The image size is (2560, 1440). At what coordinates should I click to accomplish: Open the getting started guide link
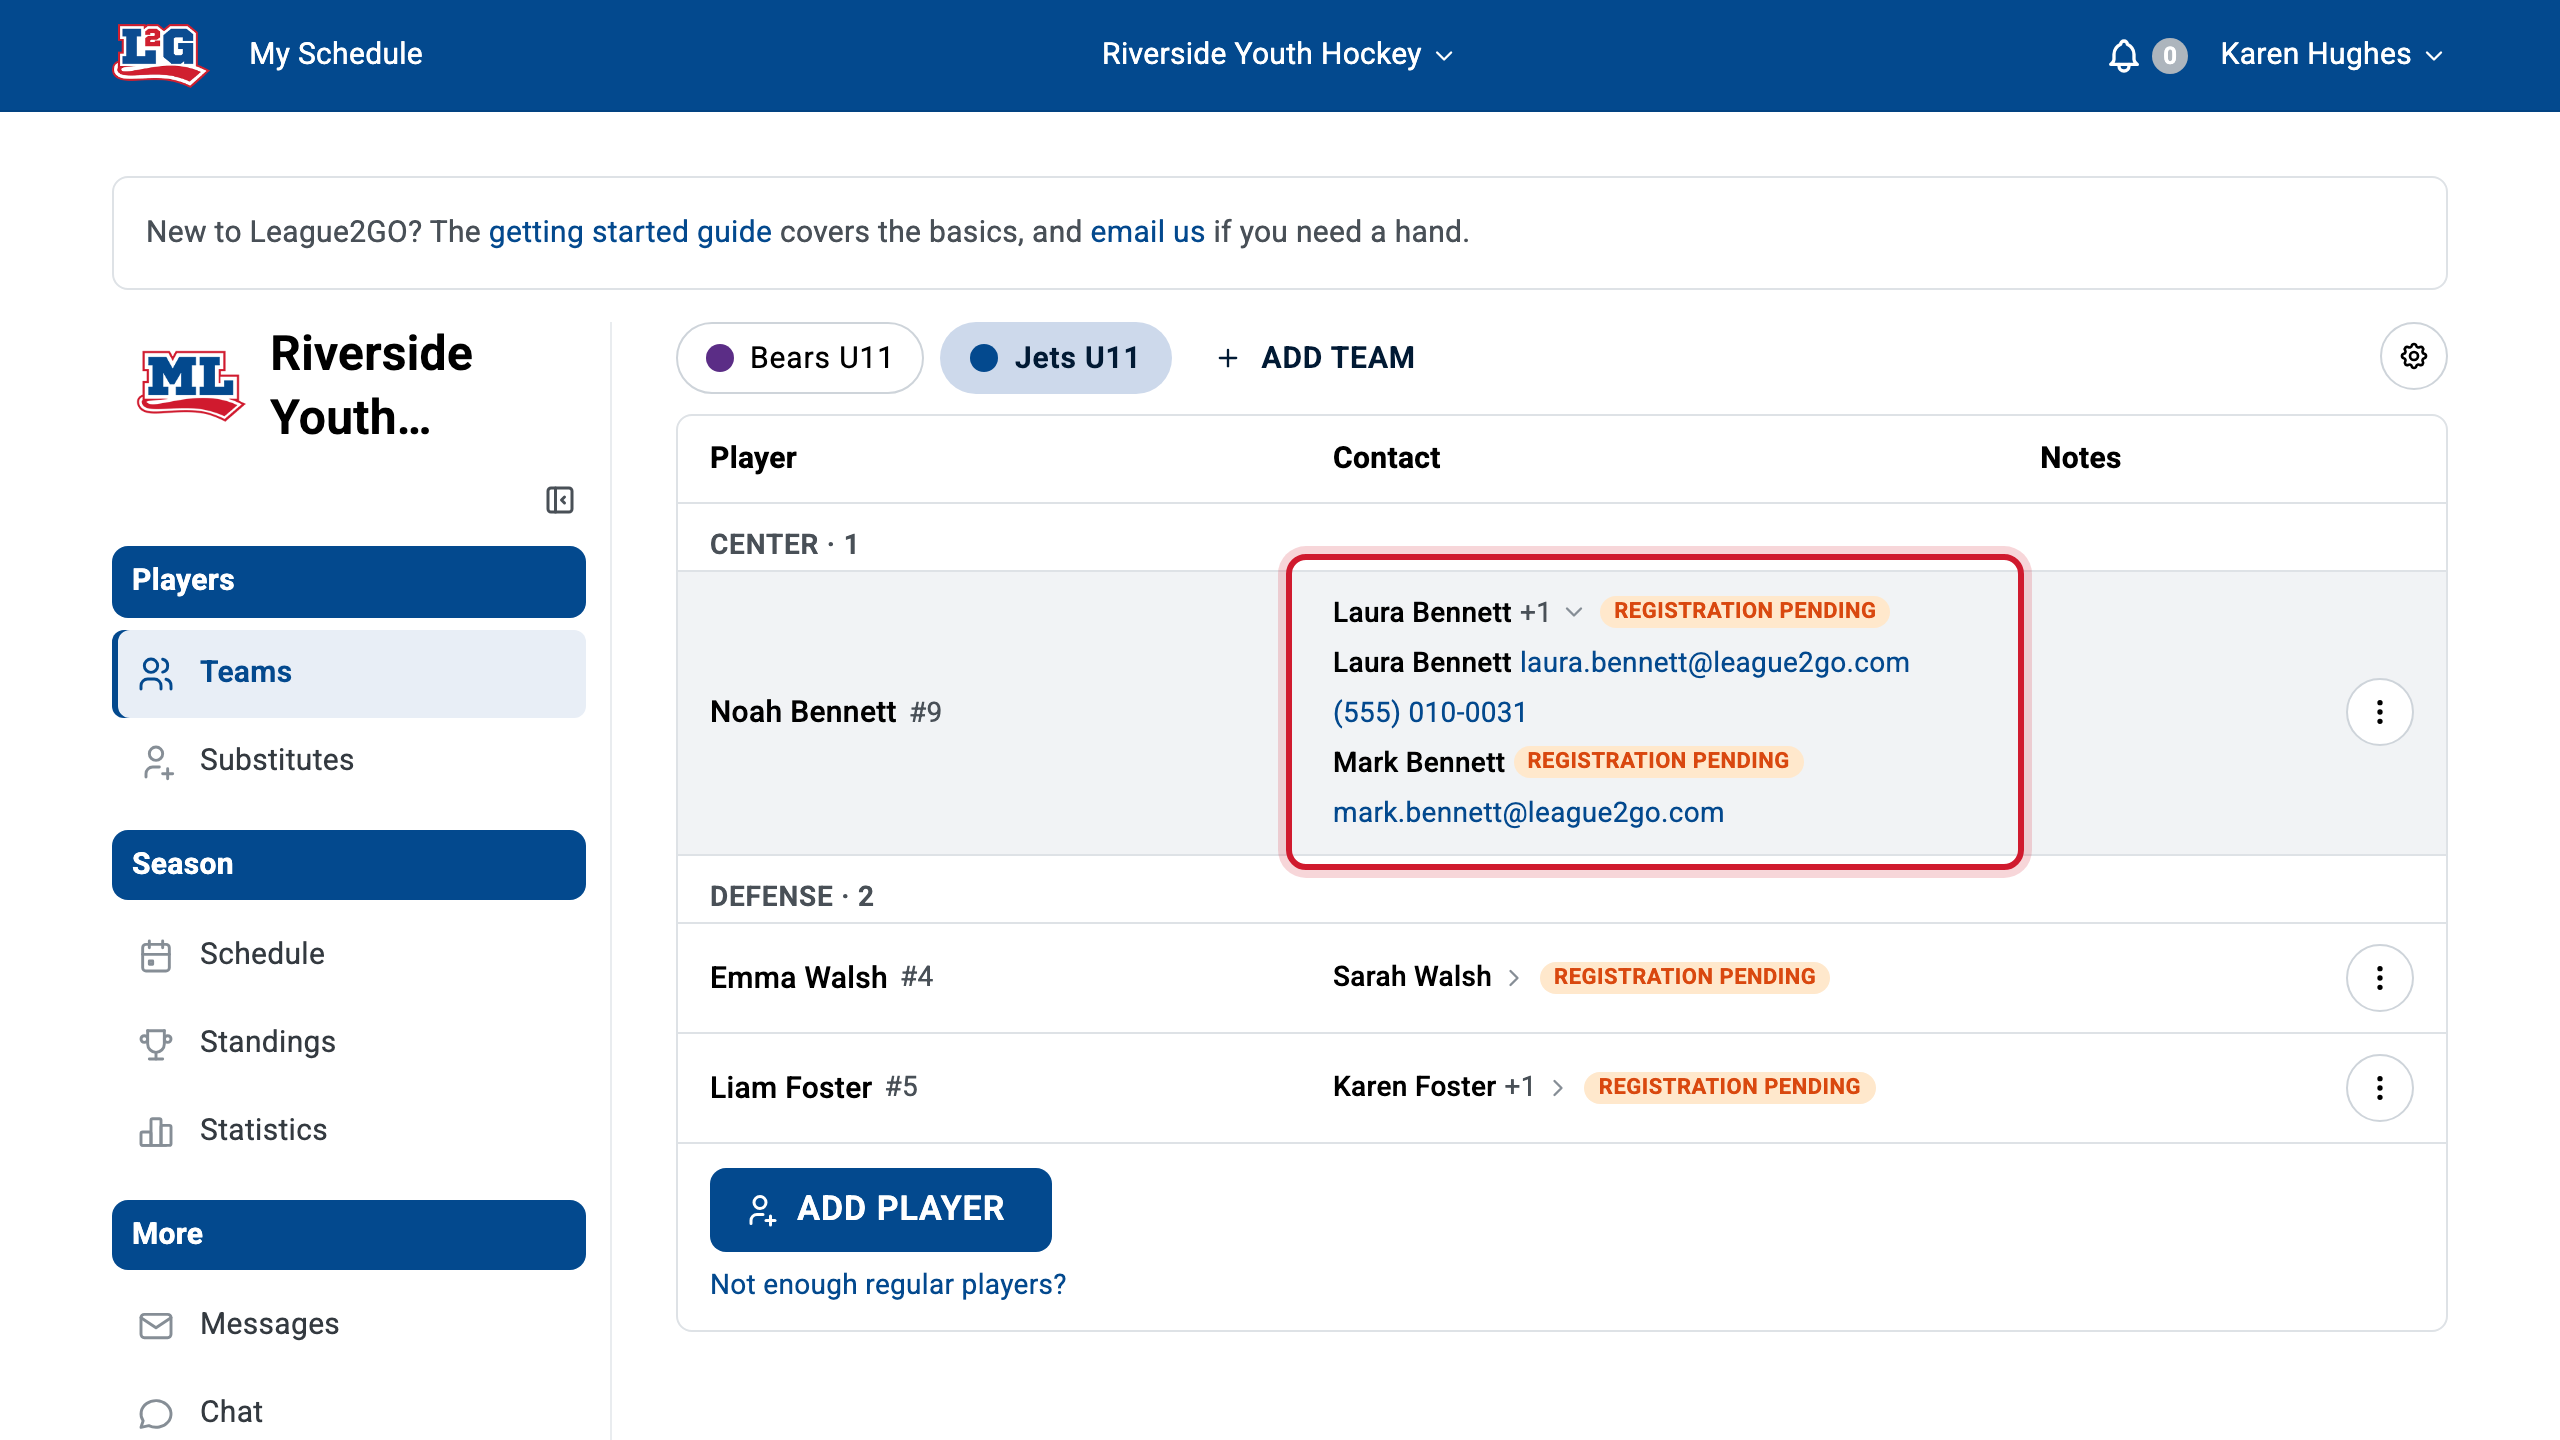click(x=630, y=232)
